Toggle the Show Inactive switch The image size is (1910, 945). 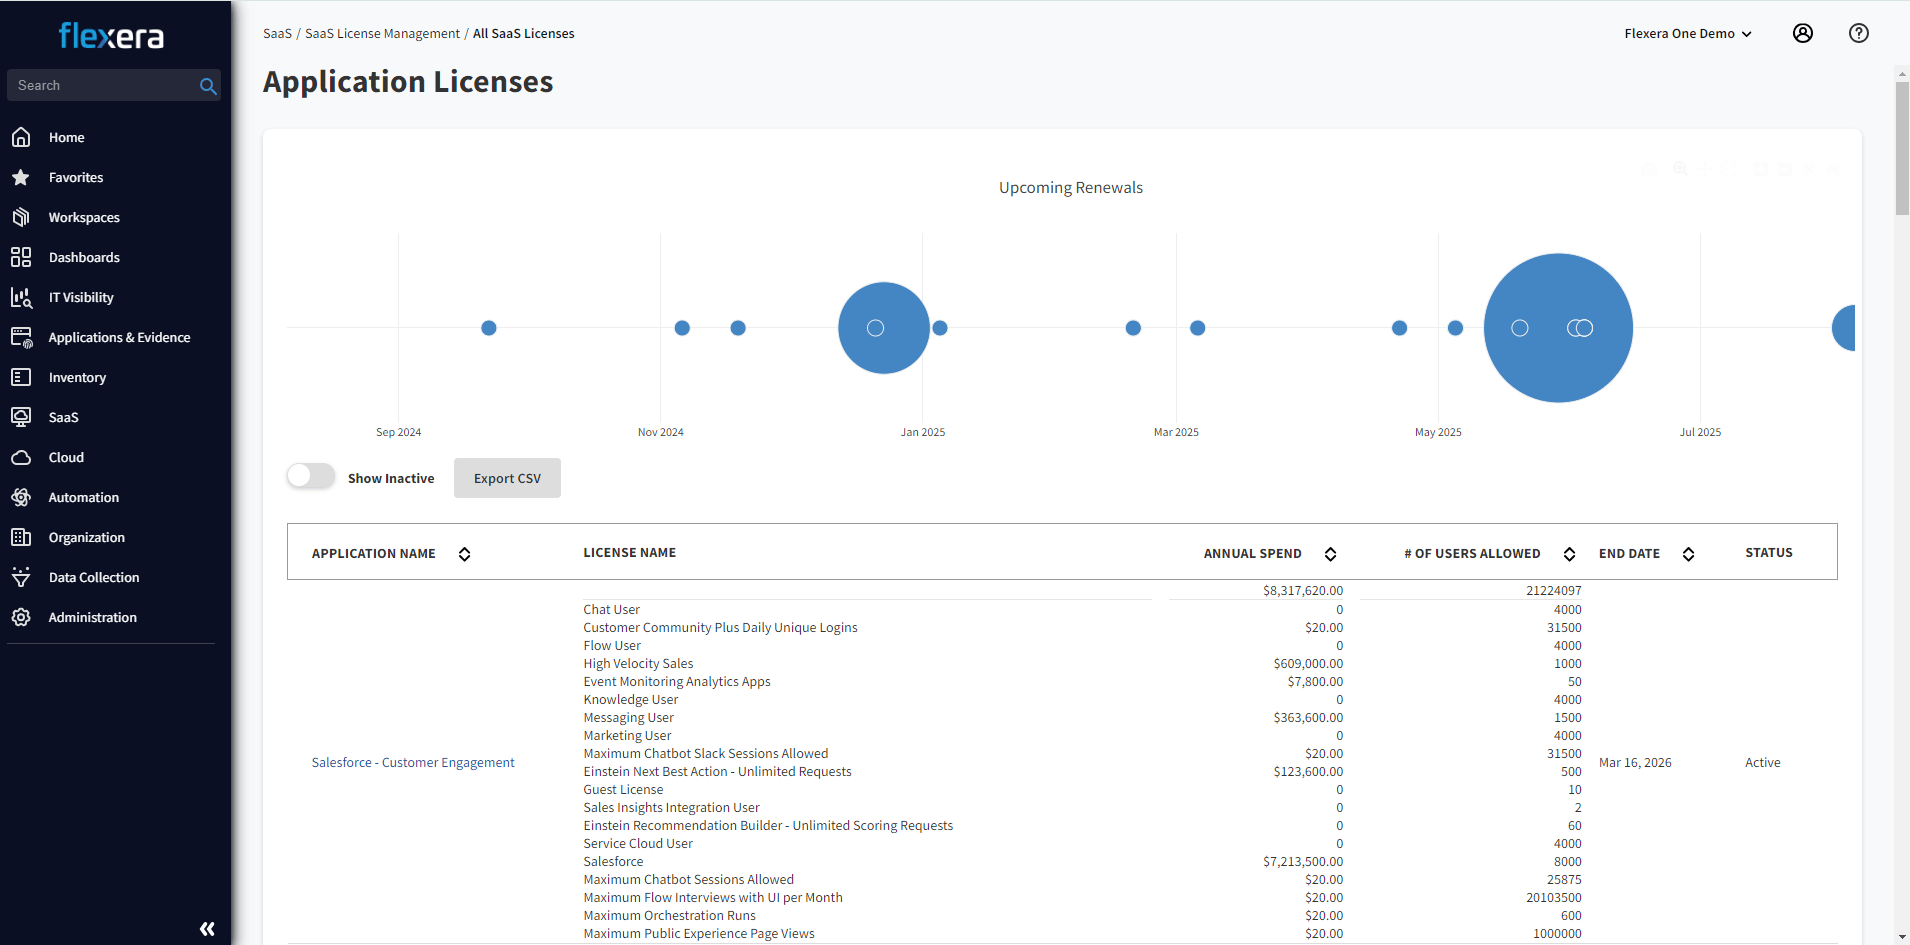tap(311, 477)
